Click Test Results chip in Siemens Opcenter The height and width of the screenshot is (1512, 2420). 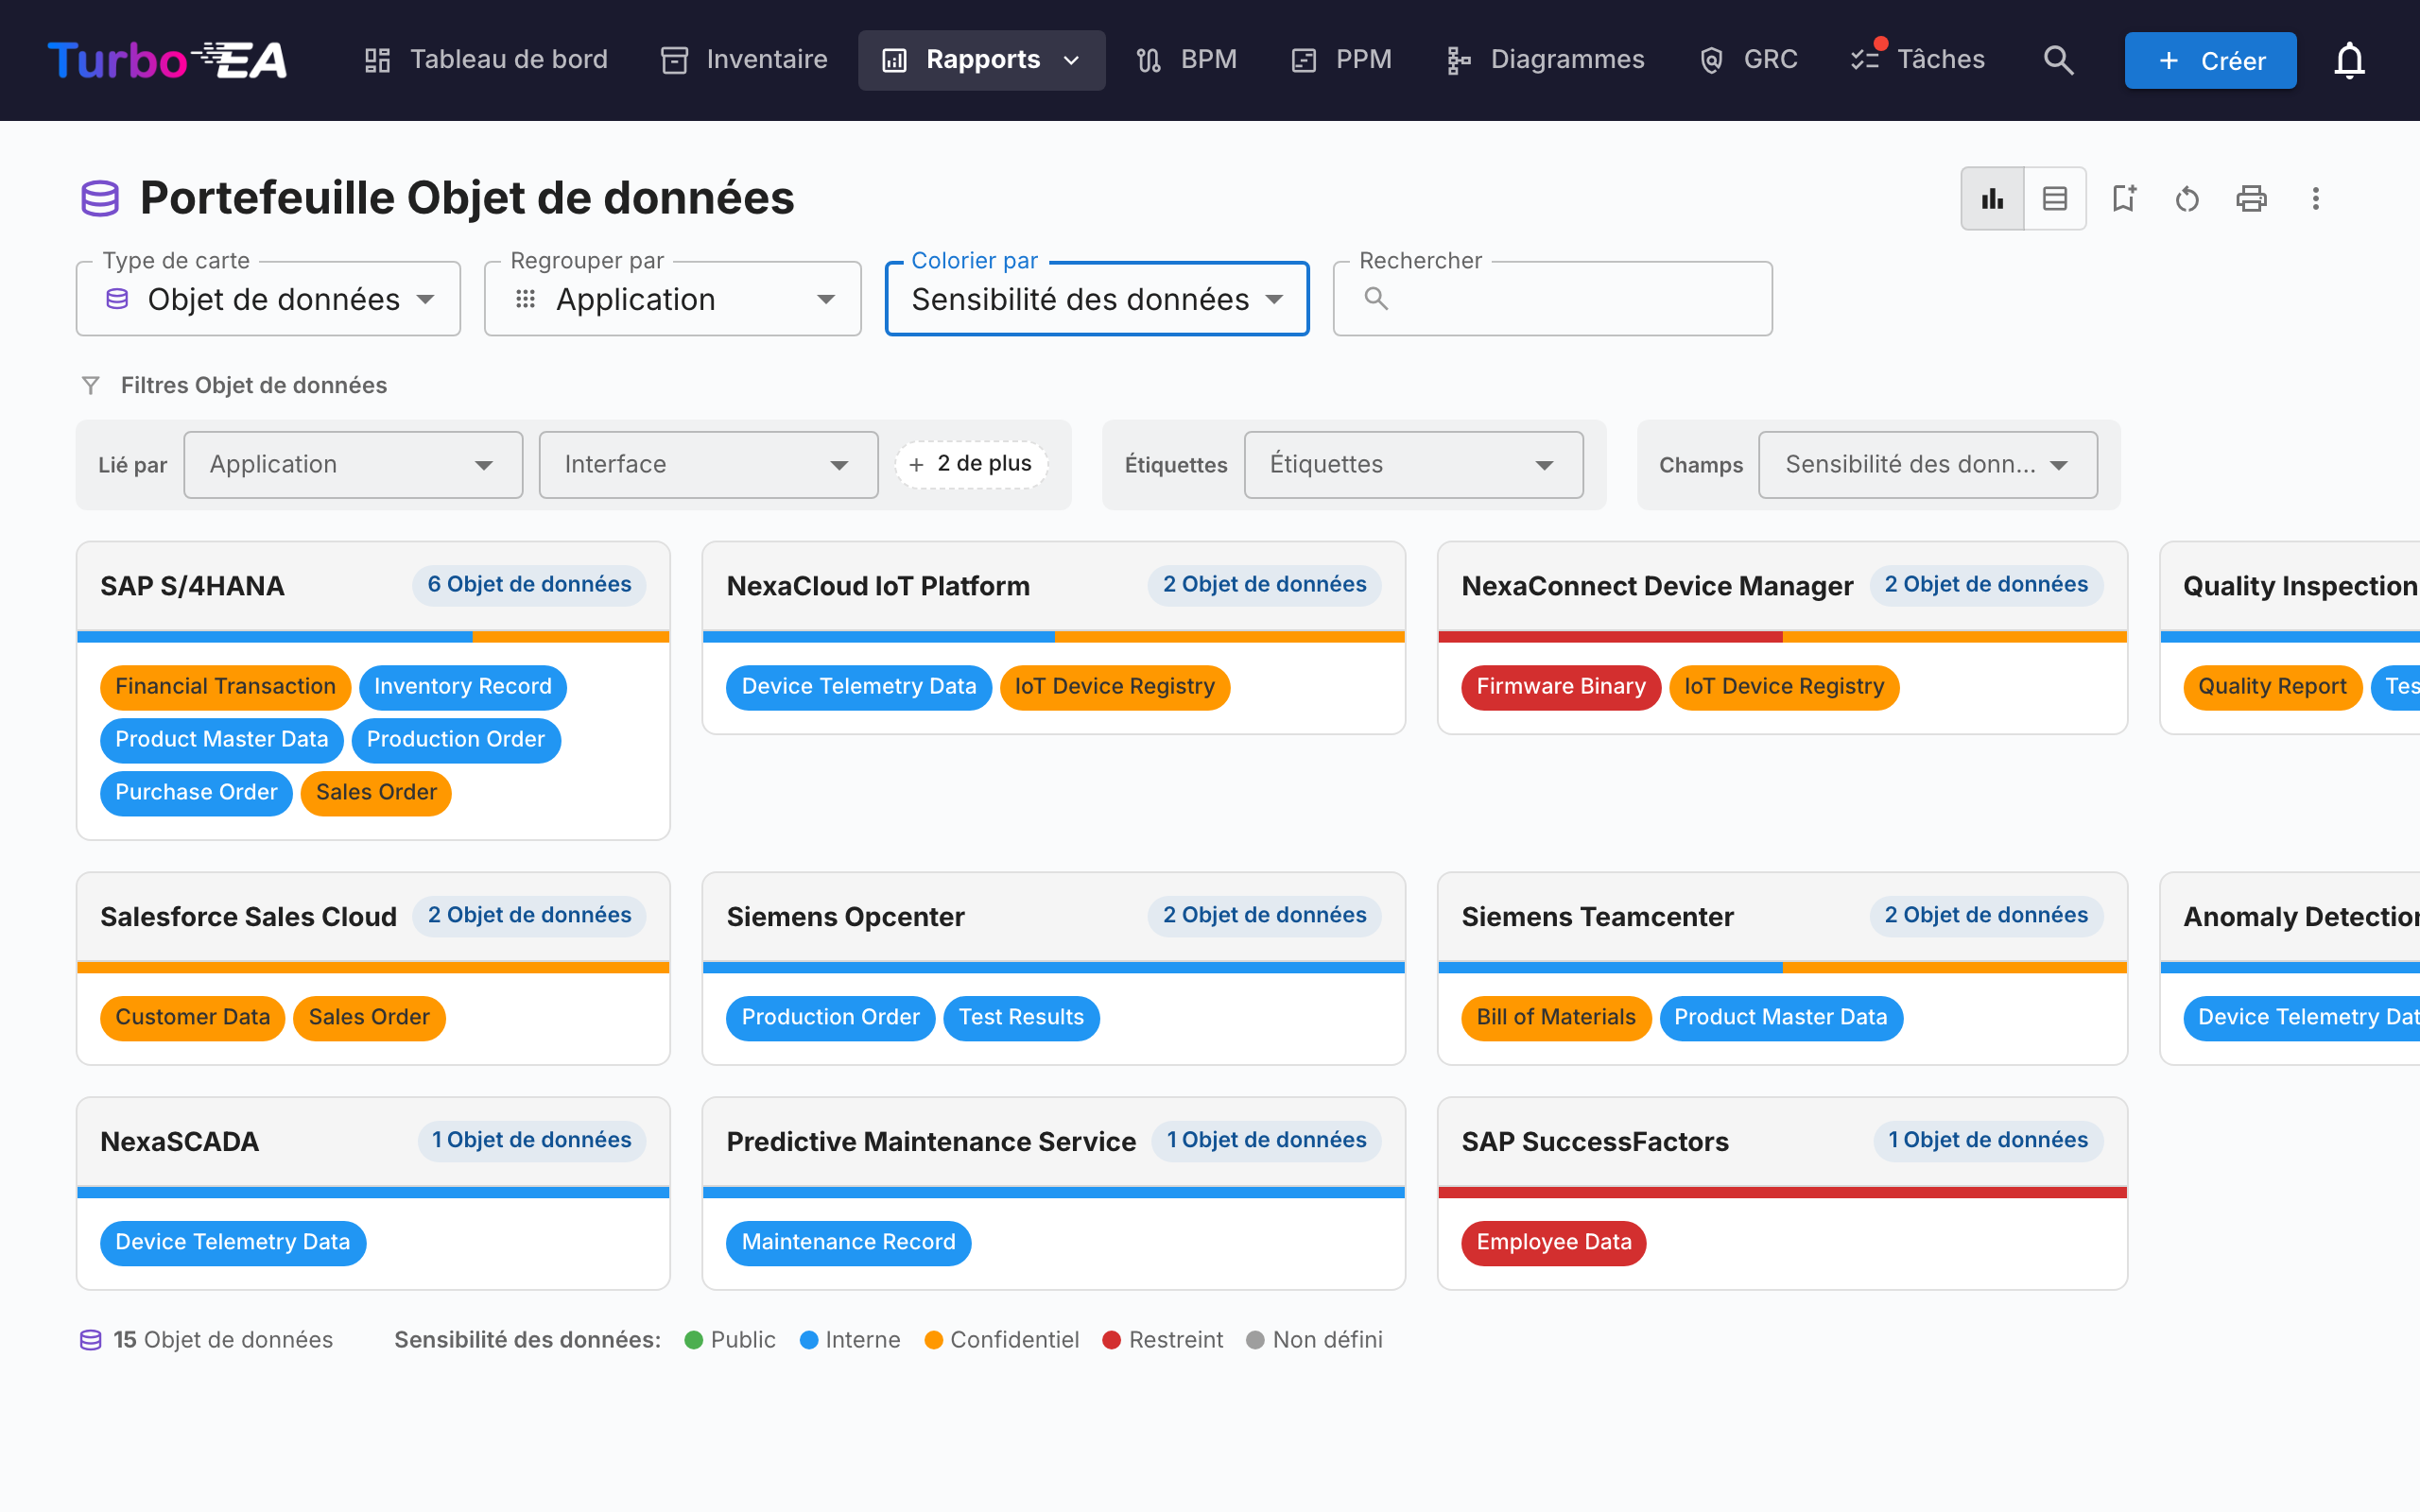1021,1018
